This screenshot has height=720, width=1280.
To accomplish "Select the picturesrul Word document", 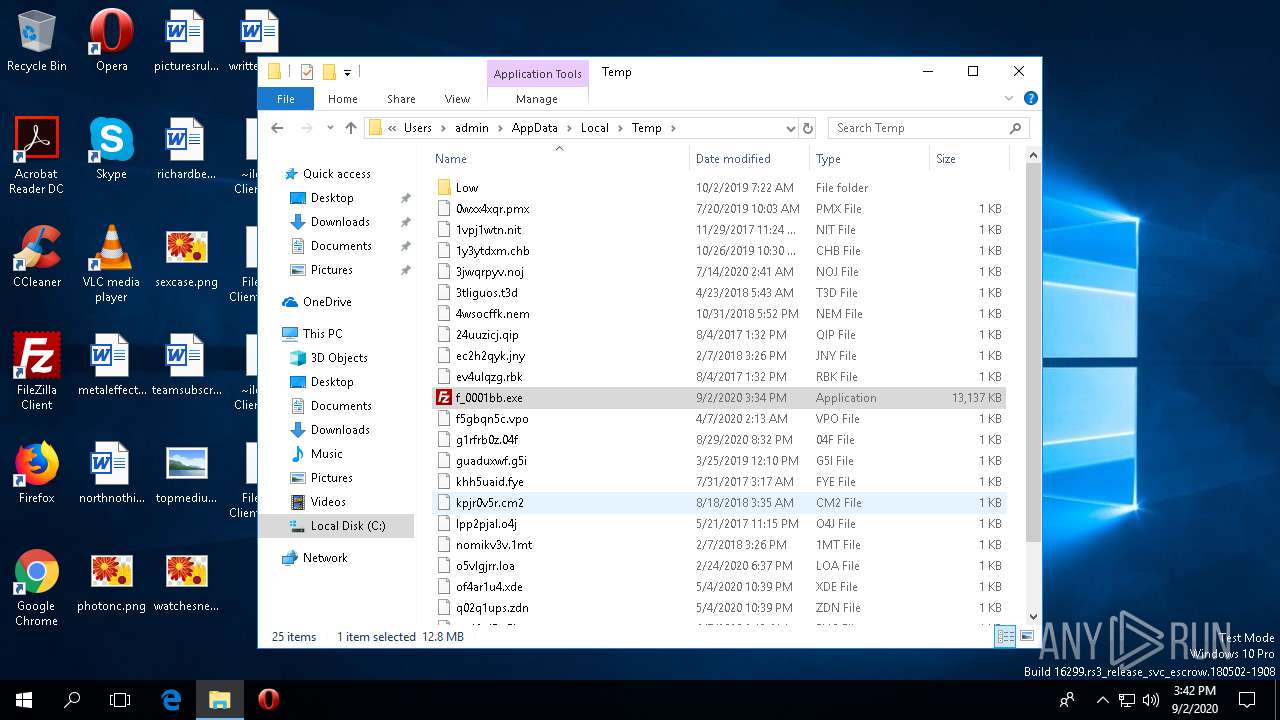I will pyautogui.click(x=186, y=42).
